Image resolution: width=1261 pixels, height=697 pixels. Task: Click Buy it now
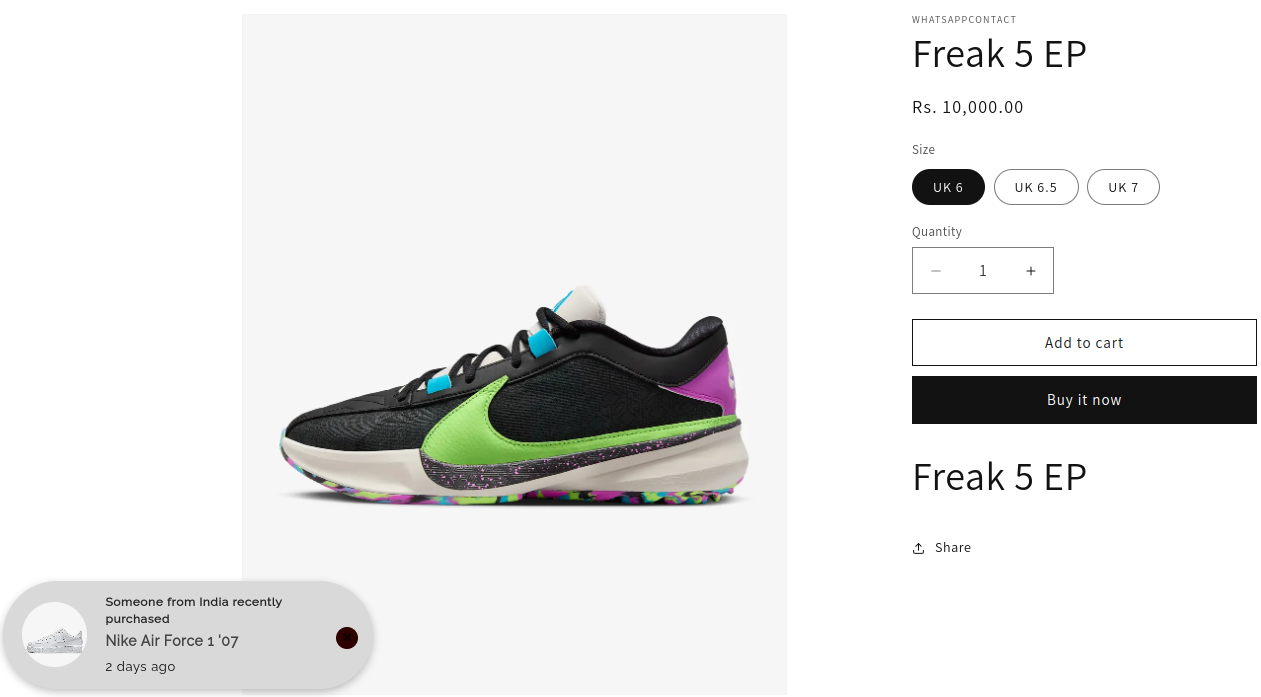tap(1084, 400)
